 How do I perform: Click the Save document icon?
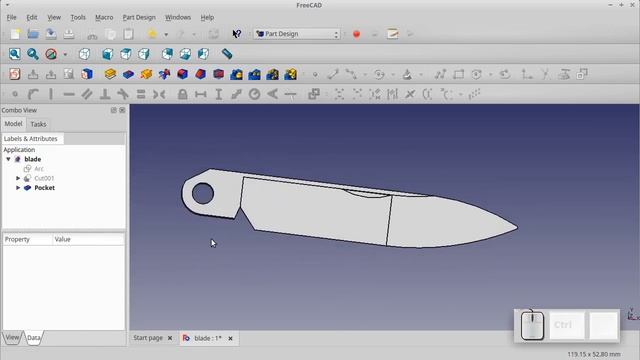(51, 34)
